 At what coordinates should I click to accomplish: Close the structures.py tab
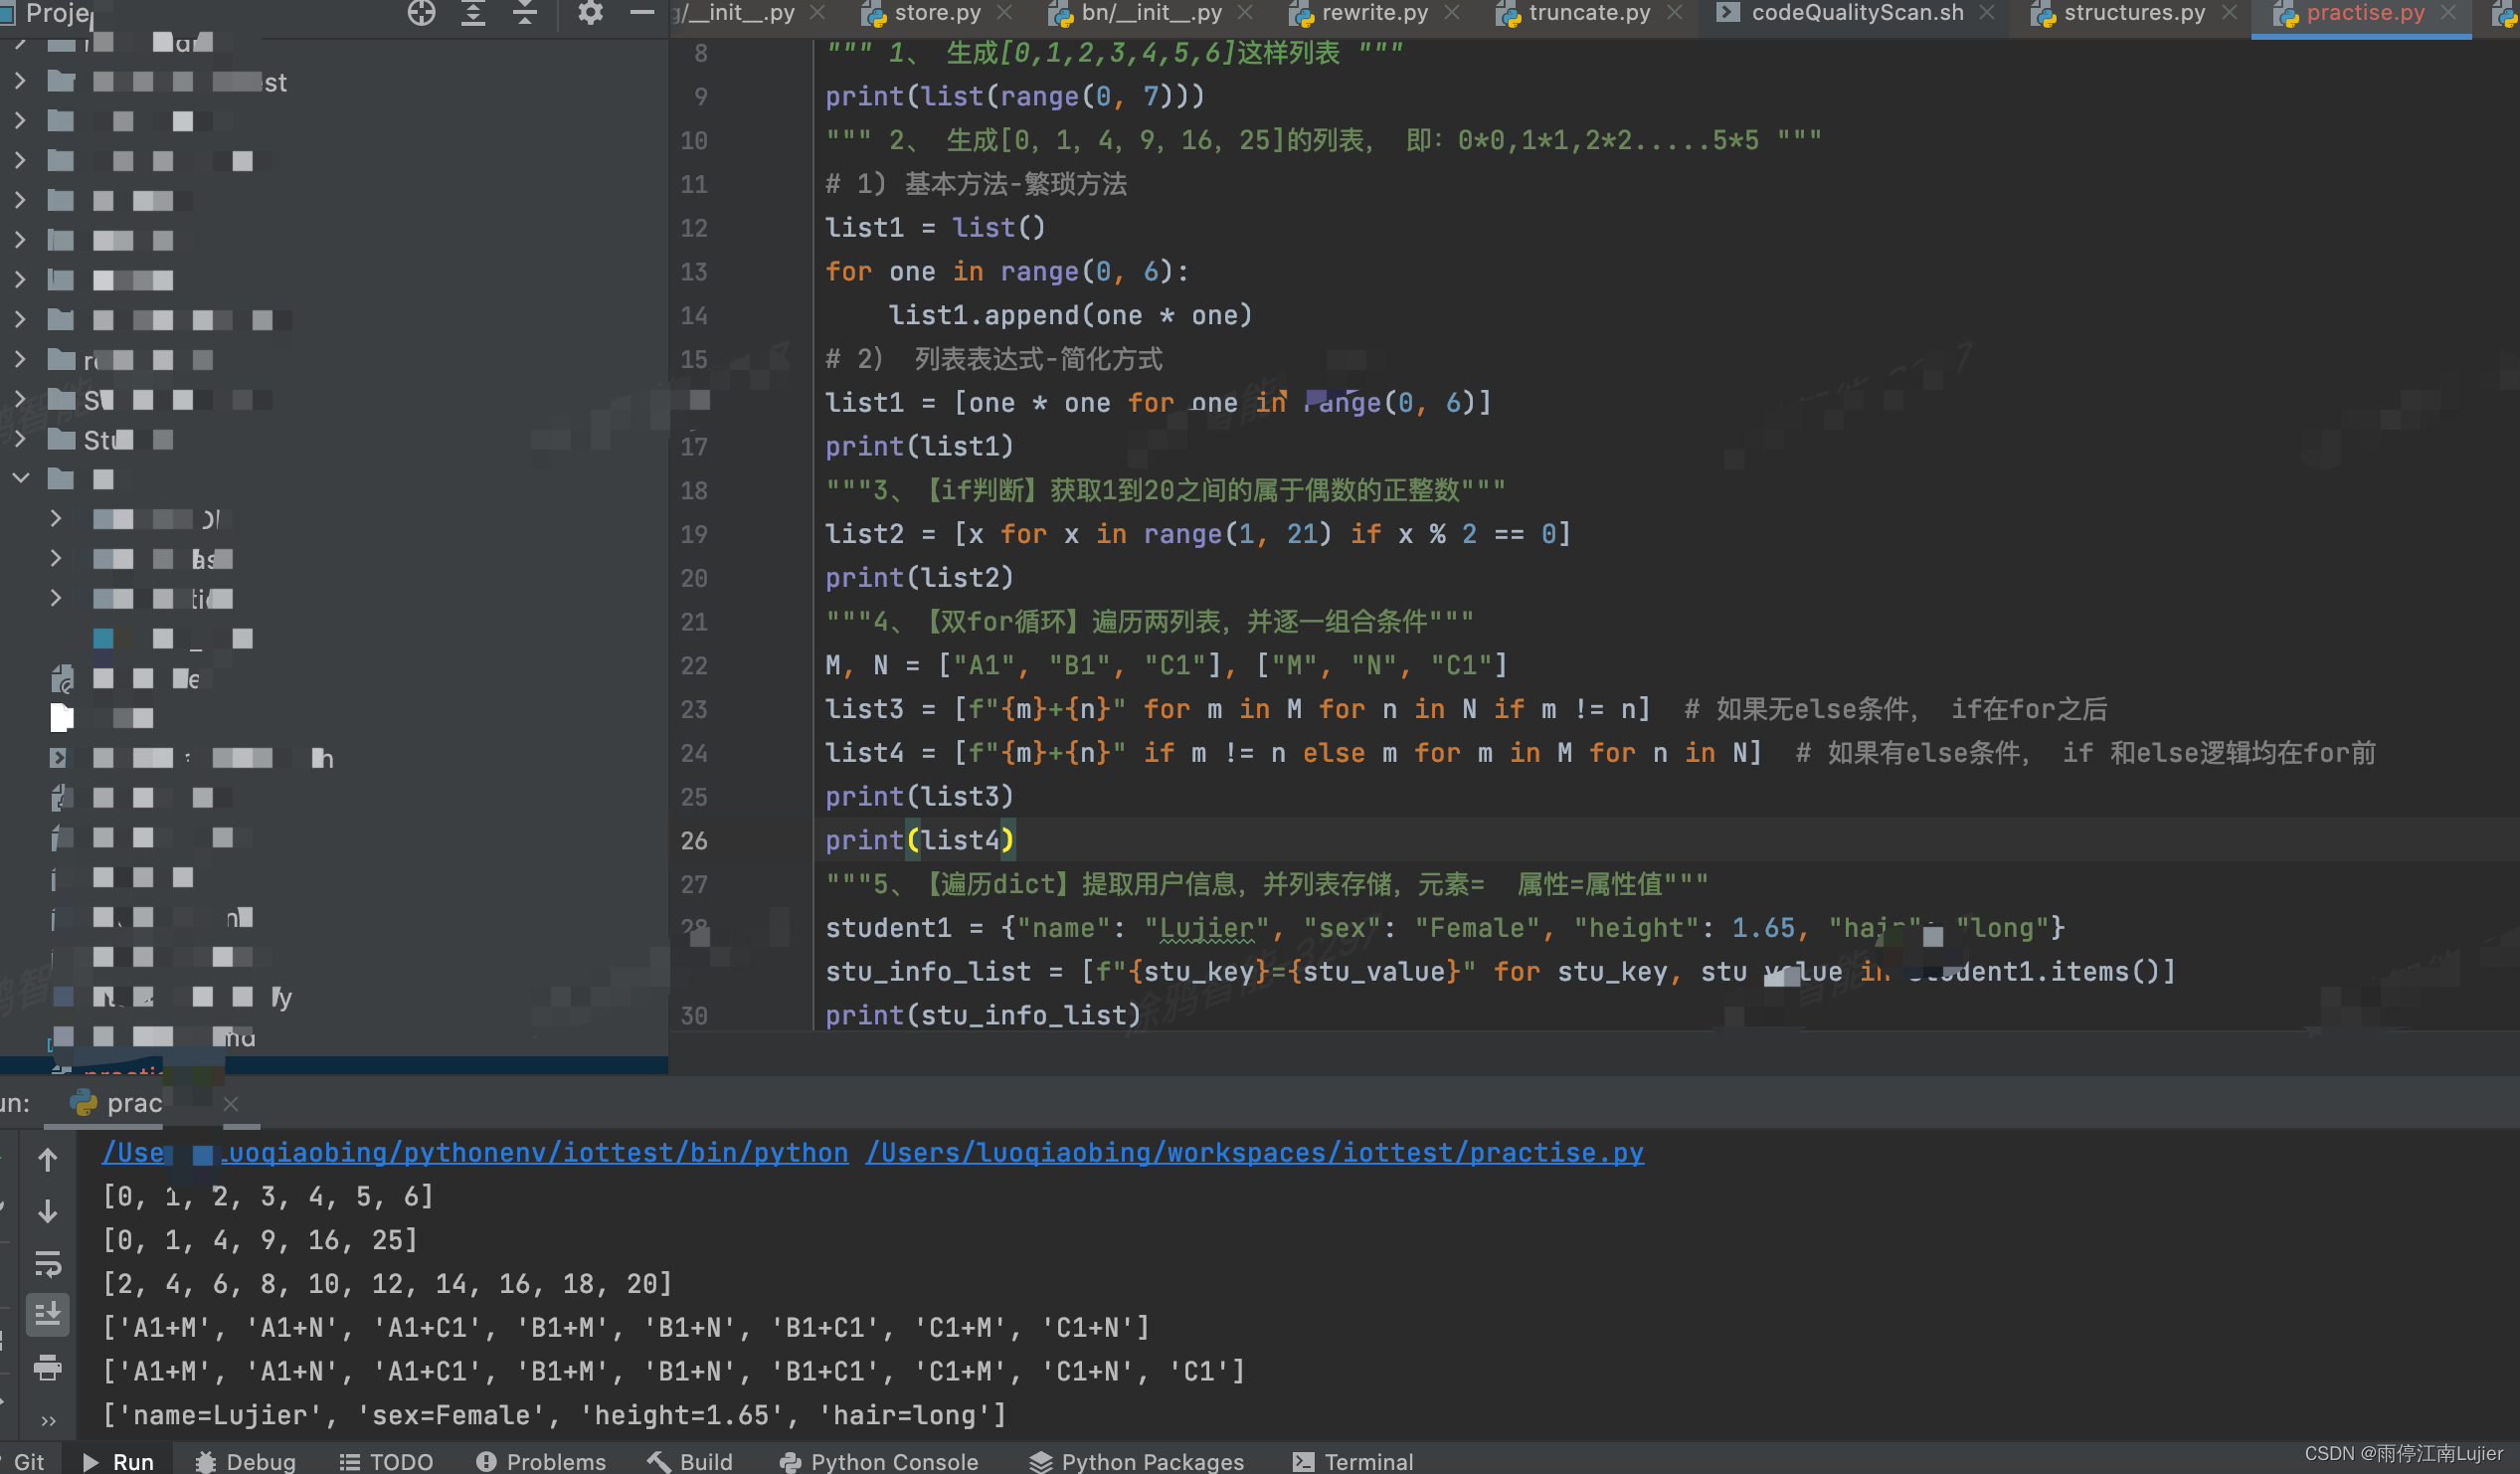point(2229,13)
